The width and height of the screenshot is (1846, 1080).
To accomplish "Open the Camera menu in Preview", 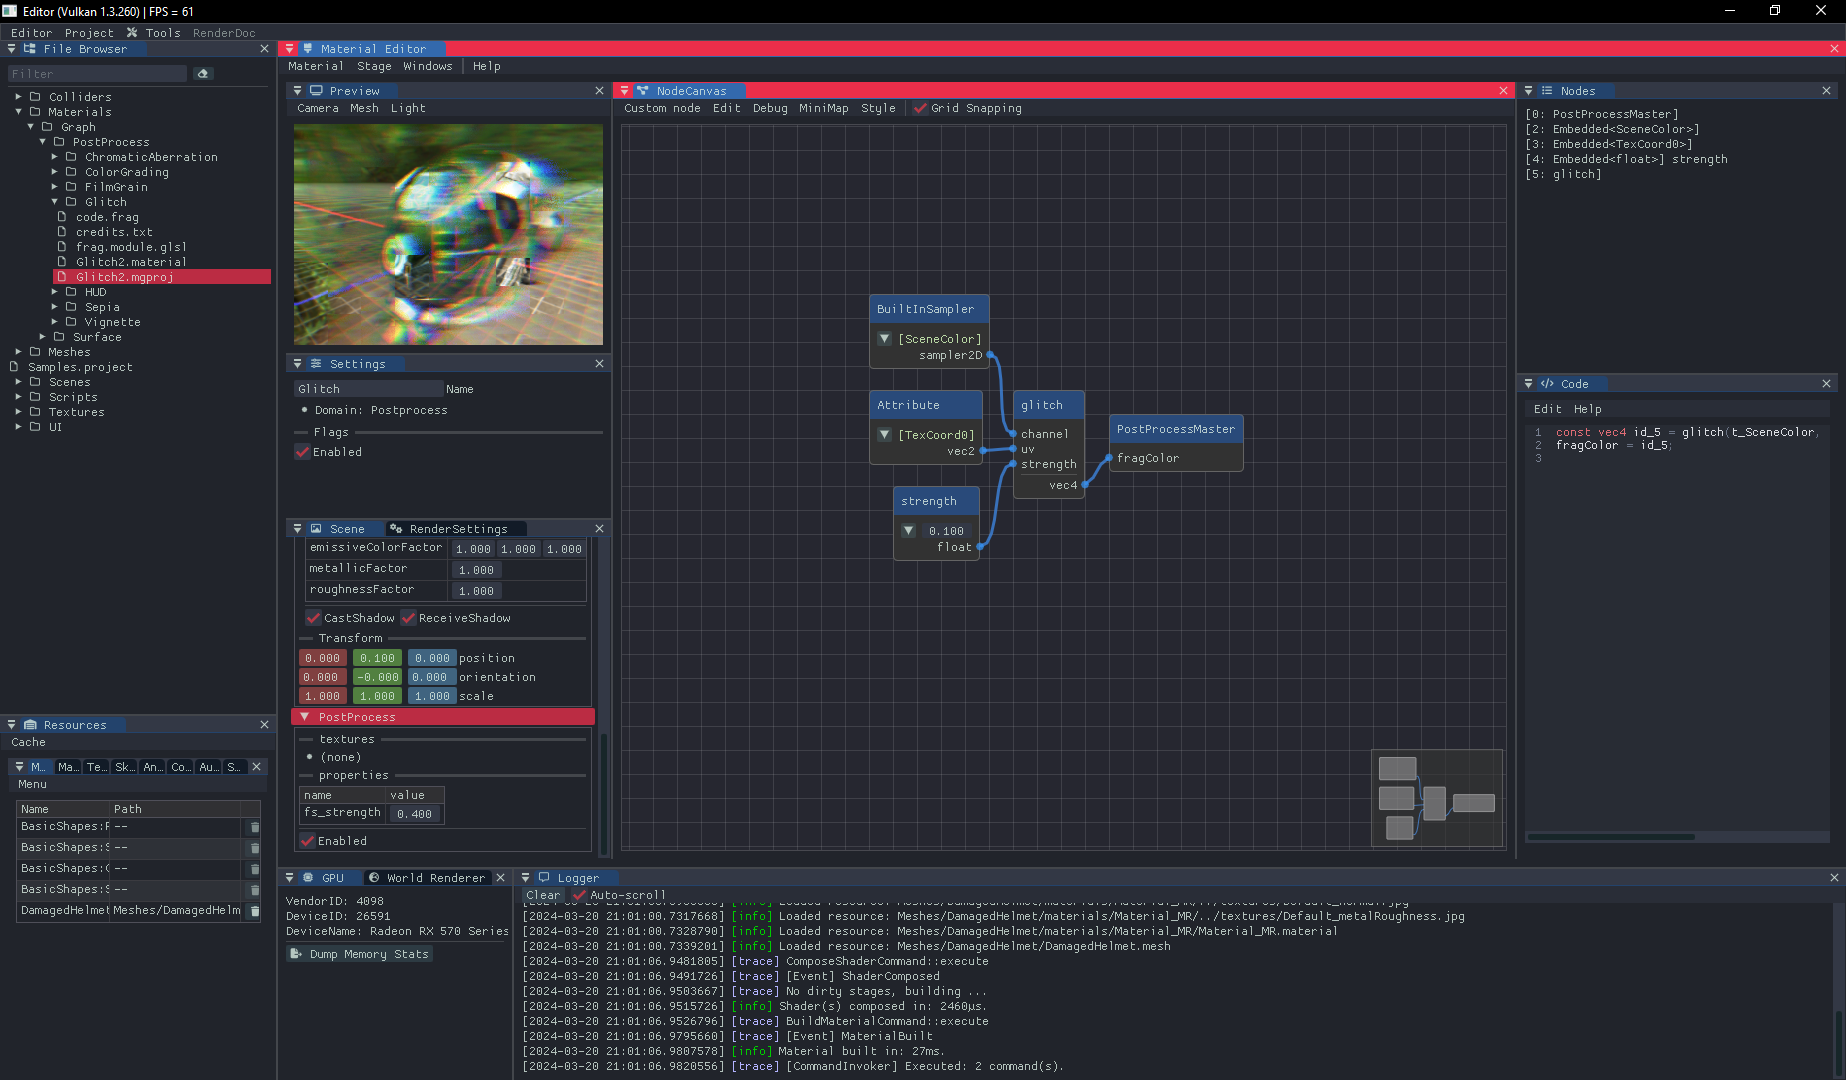I will [x=317, y=109].
